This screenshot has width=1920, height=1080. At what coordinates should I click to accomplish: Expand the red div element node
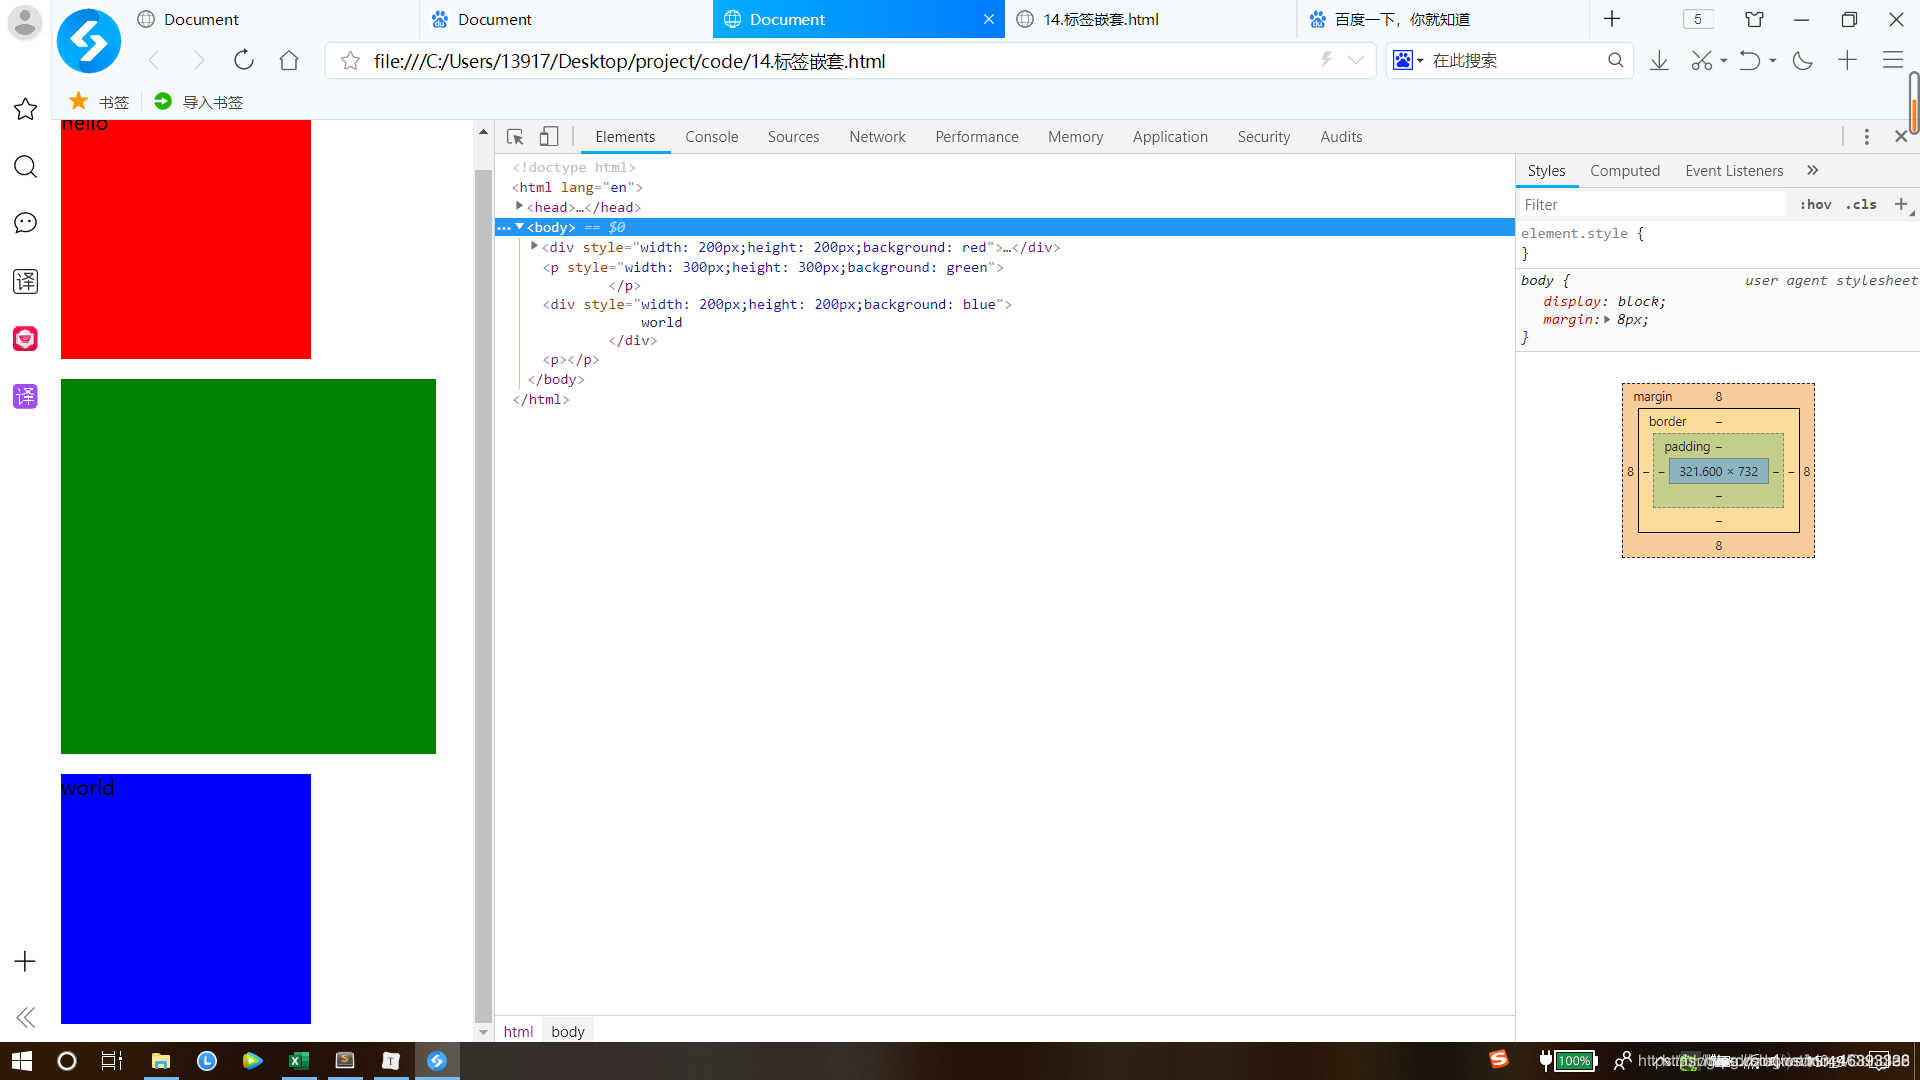pos(534,246)
